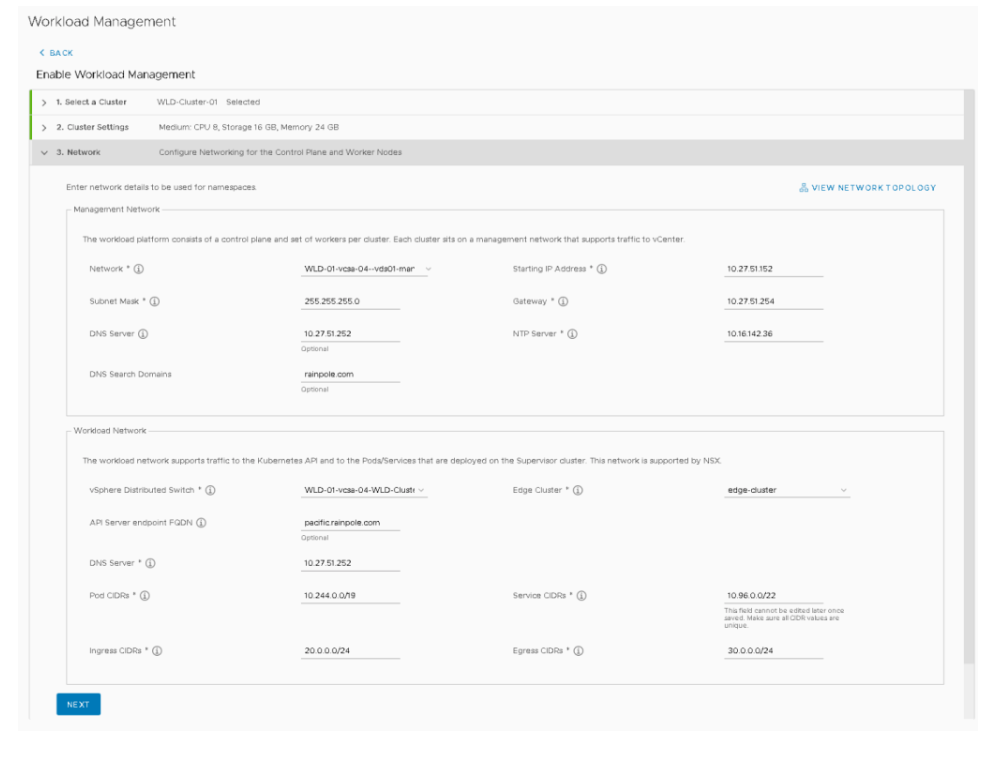This screenshot has width=990, height=758.
Task: Click the Gateway field
Action: click(x=773, y=302)
